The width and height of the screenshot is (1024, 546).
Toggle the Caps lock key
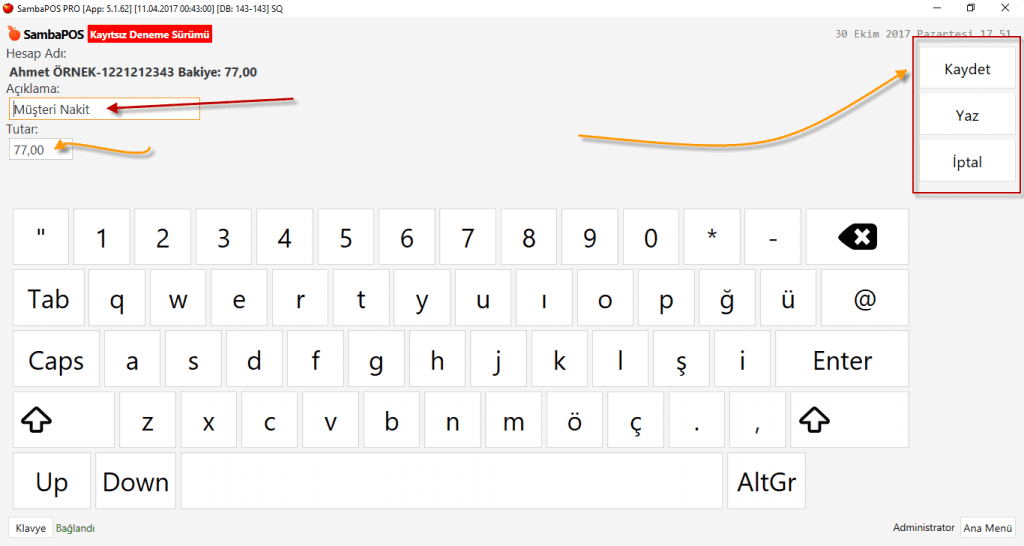click(x=56, y=361)
